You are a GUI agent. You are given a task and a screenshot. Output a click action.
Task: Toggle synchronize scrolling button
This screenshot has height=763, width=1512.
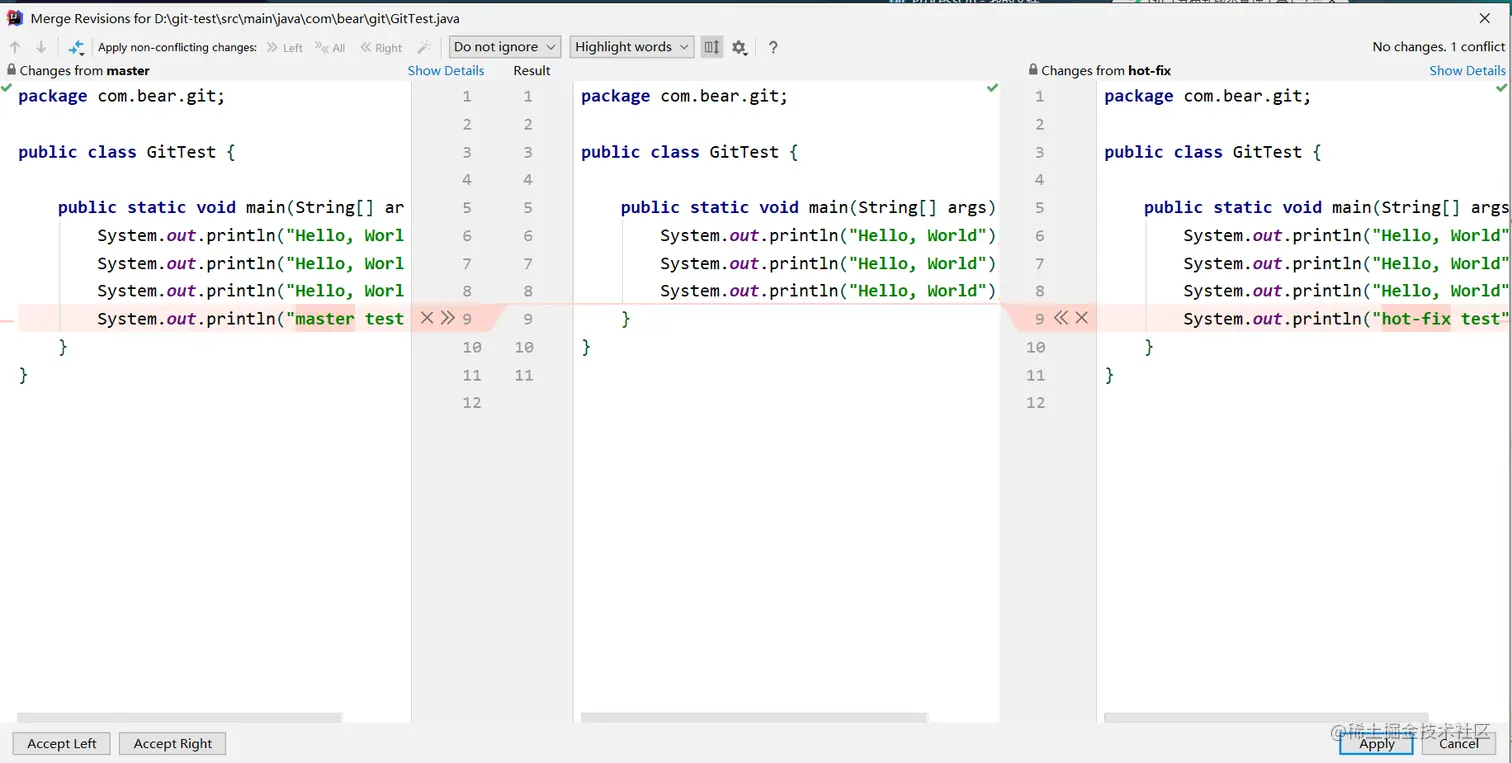pyautogui.click(x=712, y=47)
